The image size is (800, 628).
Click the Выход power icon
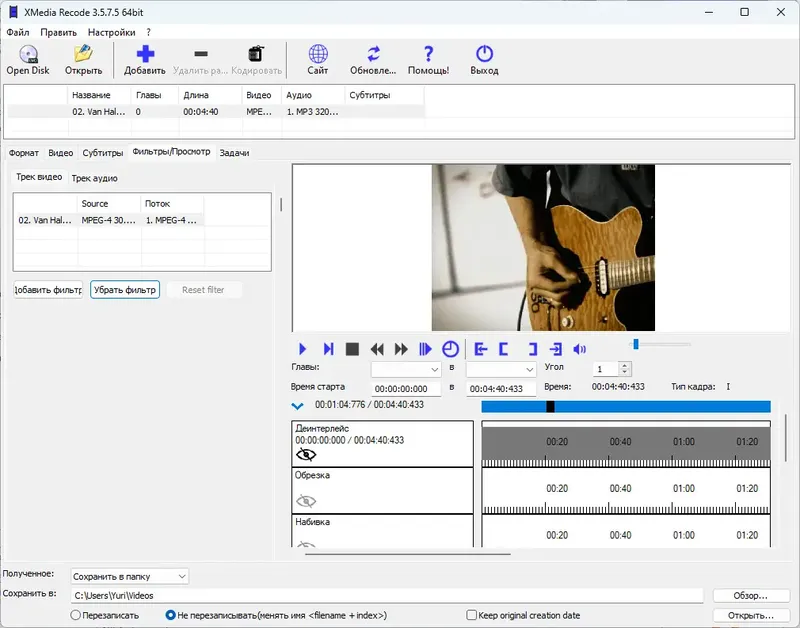[x=484, y=55]
